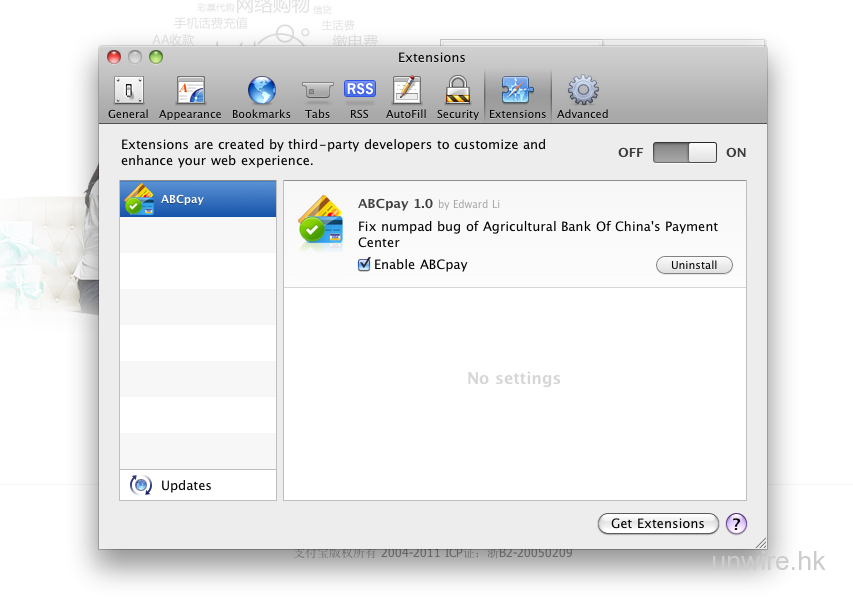Select ABCpay in the extensions list
Viewport: 853px width, 604px height.
click(x=198, y=199)
